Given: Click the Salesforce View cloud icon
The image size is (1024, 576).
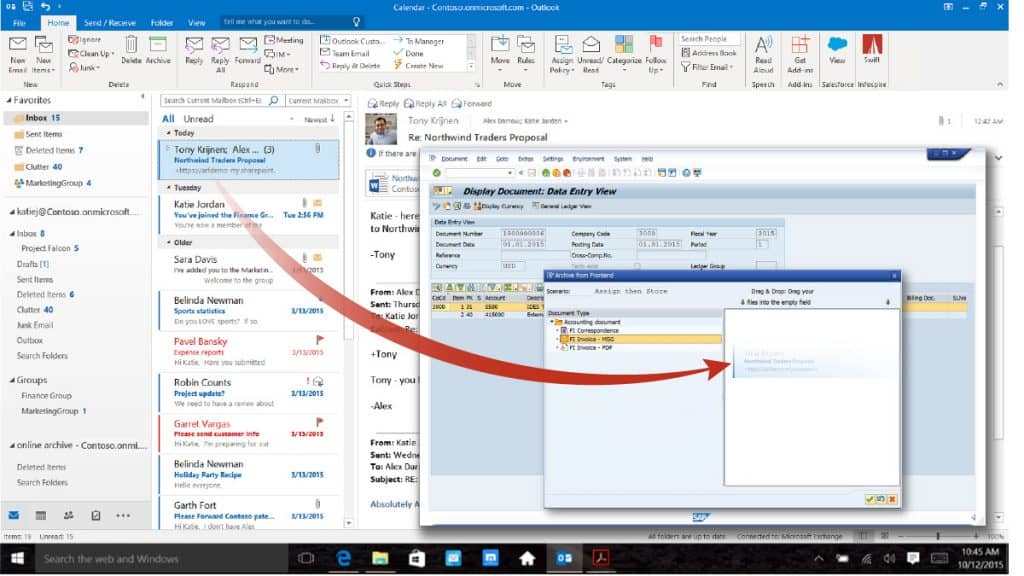Looking at the screenshot, I should (837, 44).
